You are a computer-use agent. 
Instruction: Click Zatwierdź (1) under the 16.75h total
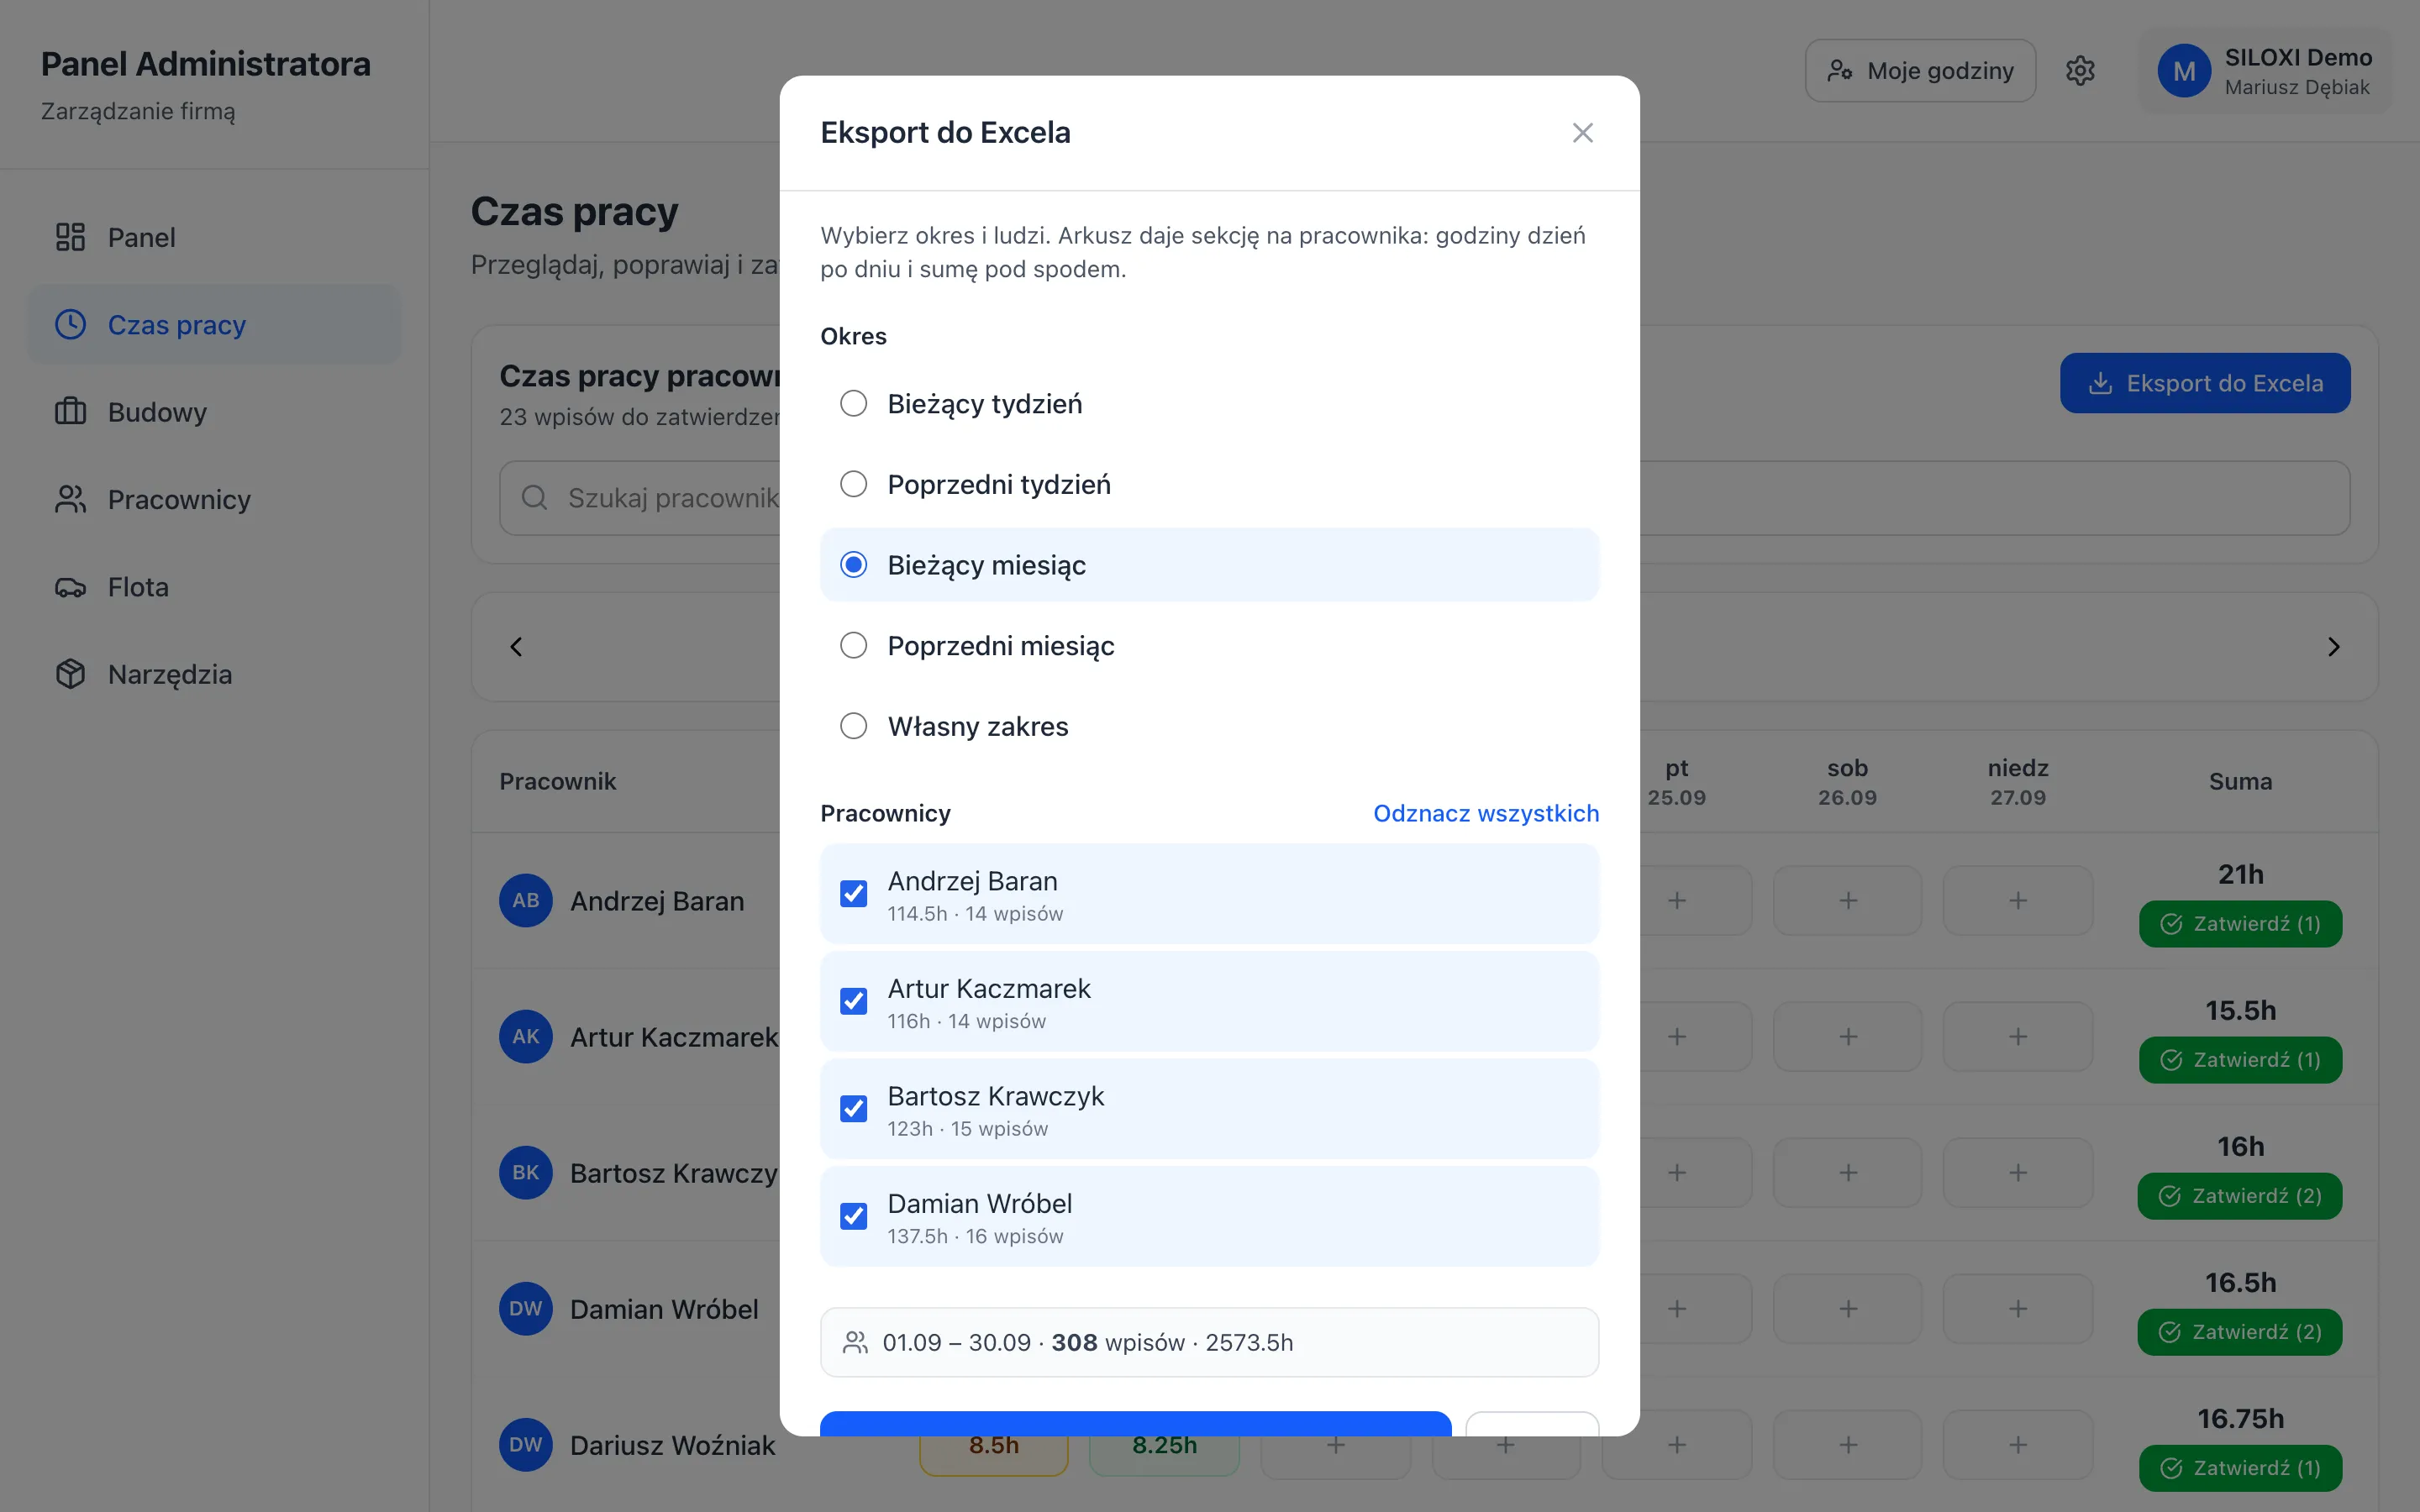(x=2240, y=1468)
